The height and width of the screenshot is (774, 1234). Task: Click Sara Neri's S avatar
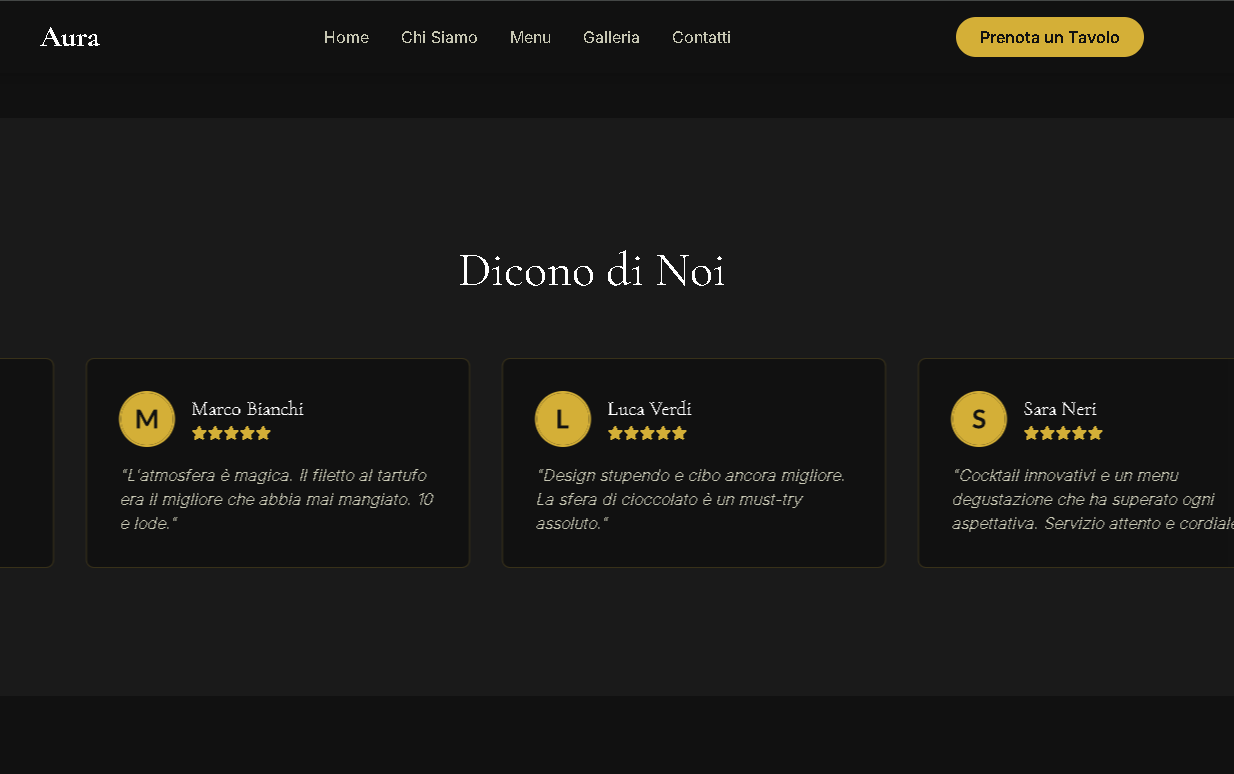point(979,419)
